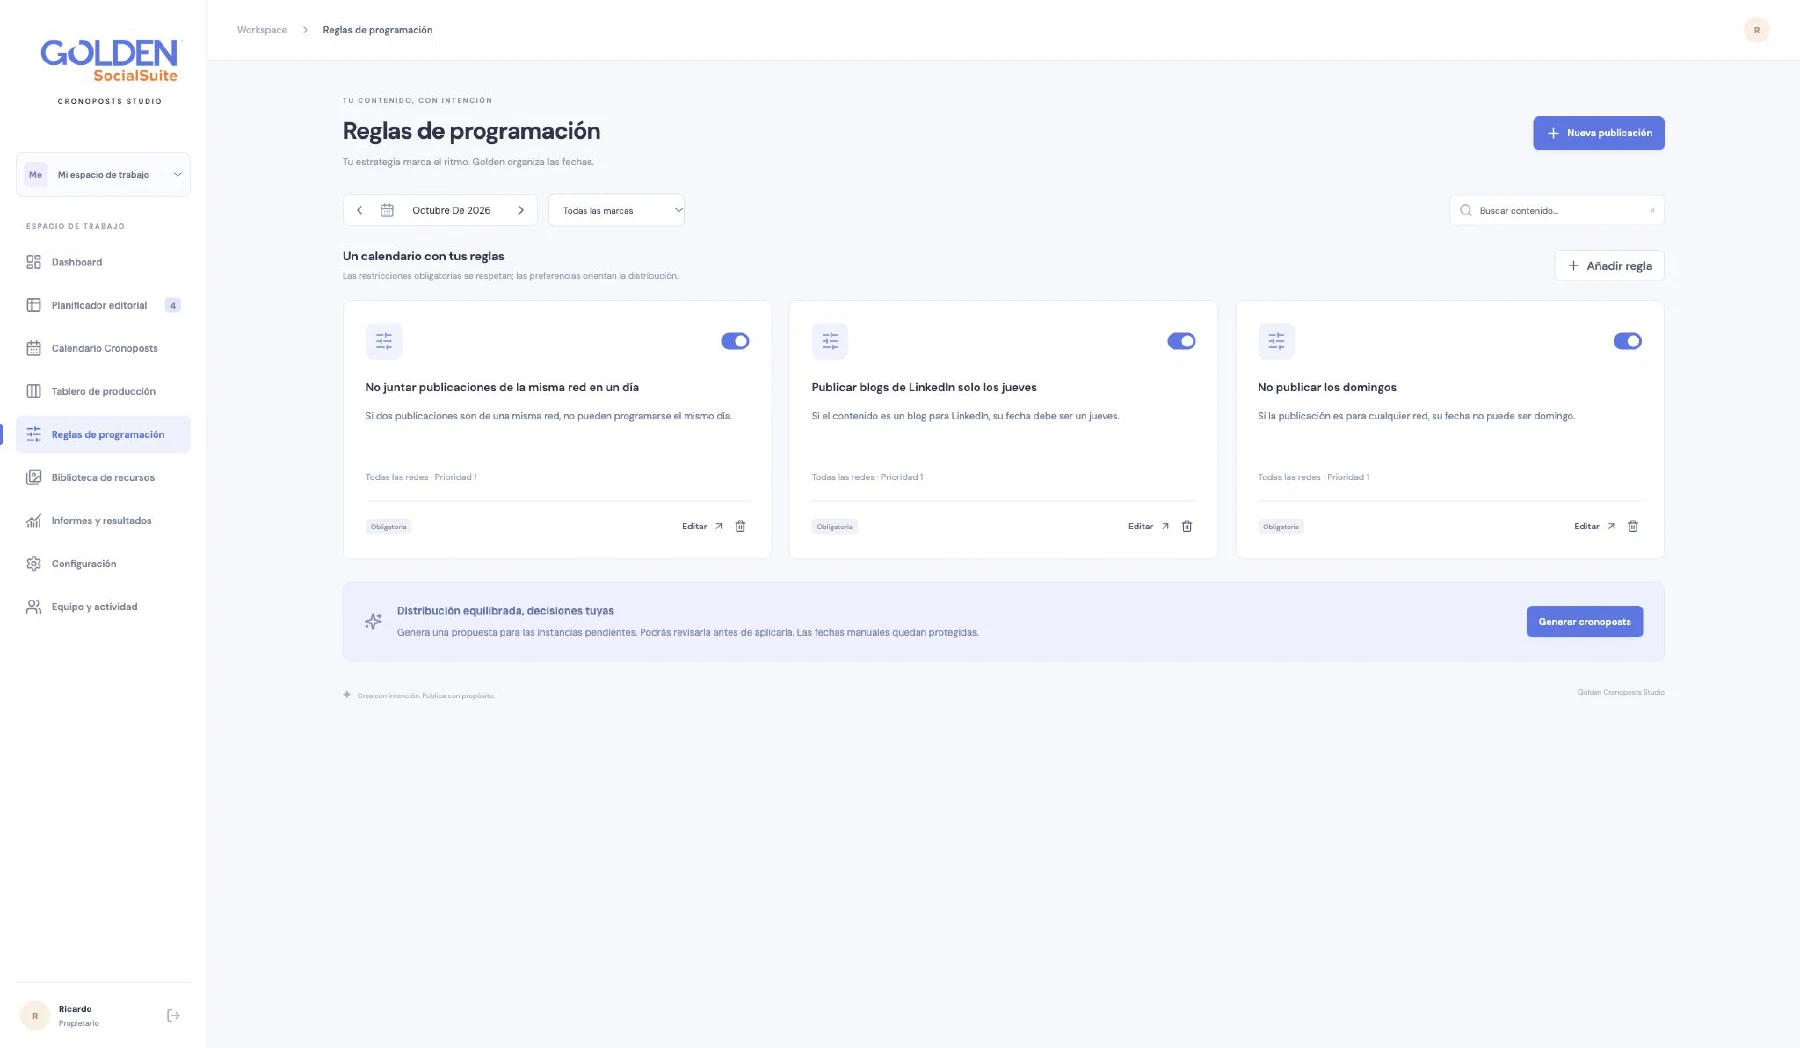
Task: Open the Informes y resultados chart icon
Action: (x=33, y=520)
